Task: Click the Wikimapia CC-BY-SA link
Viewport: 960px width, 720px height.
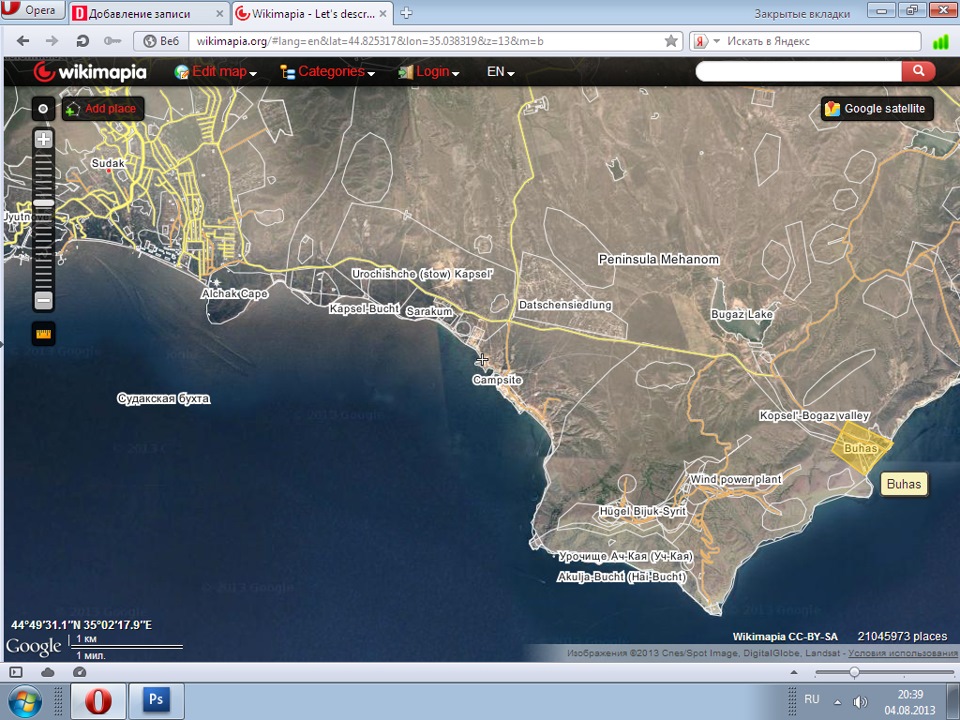Action: pos(785,637)
